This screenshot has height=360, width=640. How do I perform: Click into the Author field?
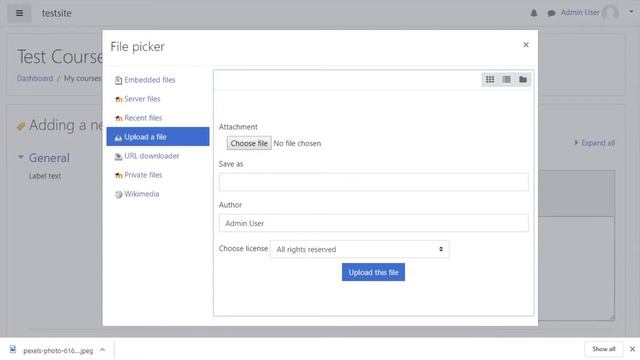373,223
